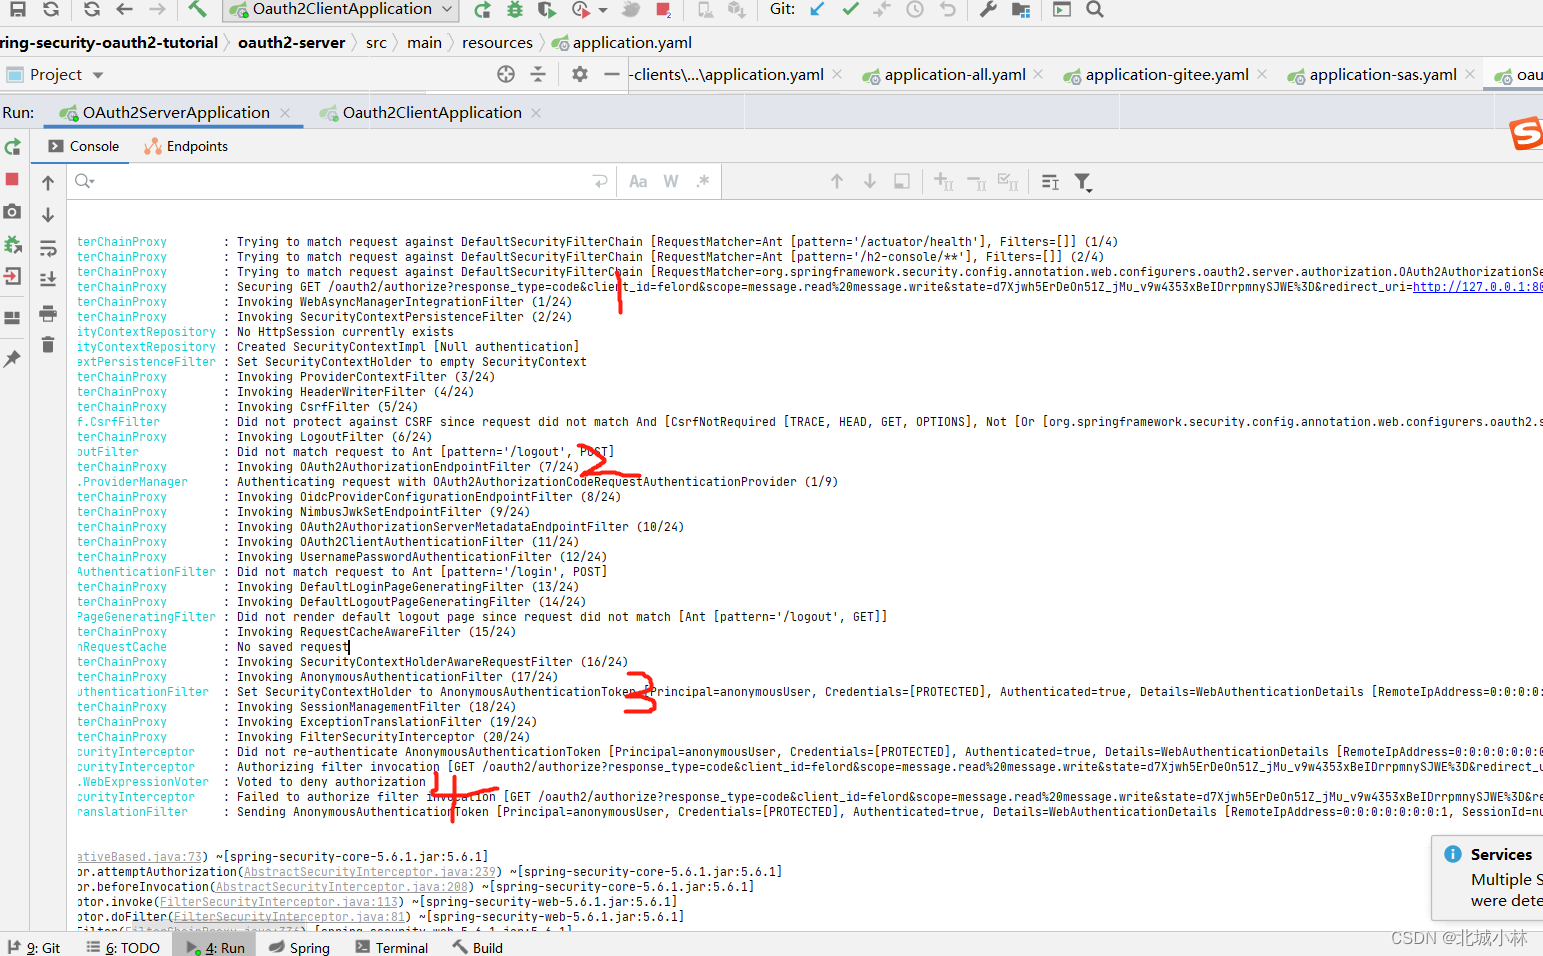Locate opened file with crosshair icon
Image resolution: width=1543 pixels, height=956 pixels.
tap(506, 74)
